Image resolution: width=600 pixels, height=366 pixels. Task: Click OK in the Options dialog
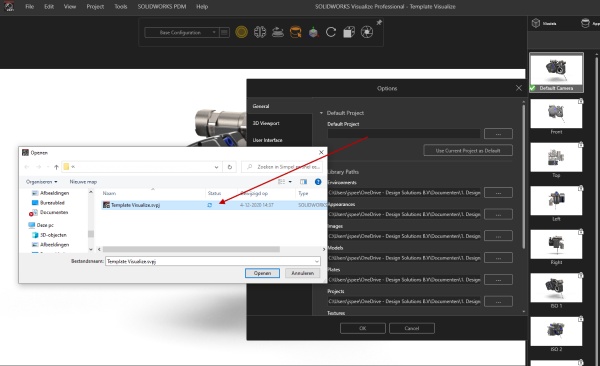point(363,328)
